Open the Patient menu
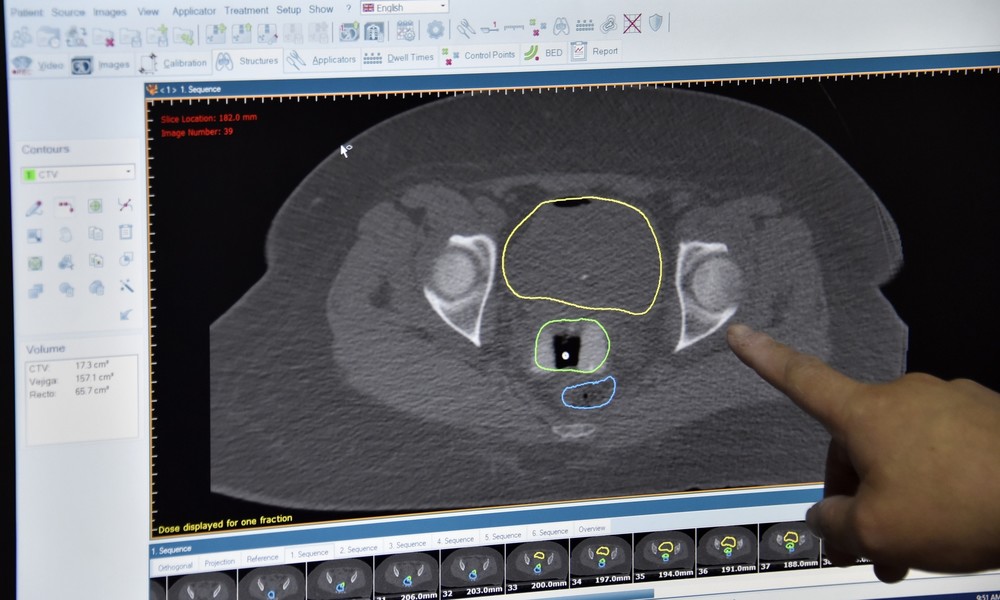Viewport: 1000px width, 600px height. coord(26,12)
